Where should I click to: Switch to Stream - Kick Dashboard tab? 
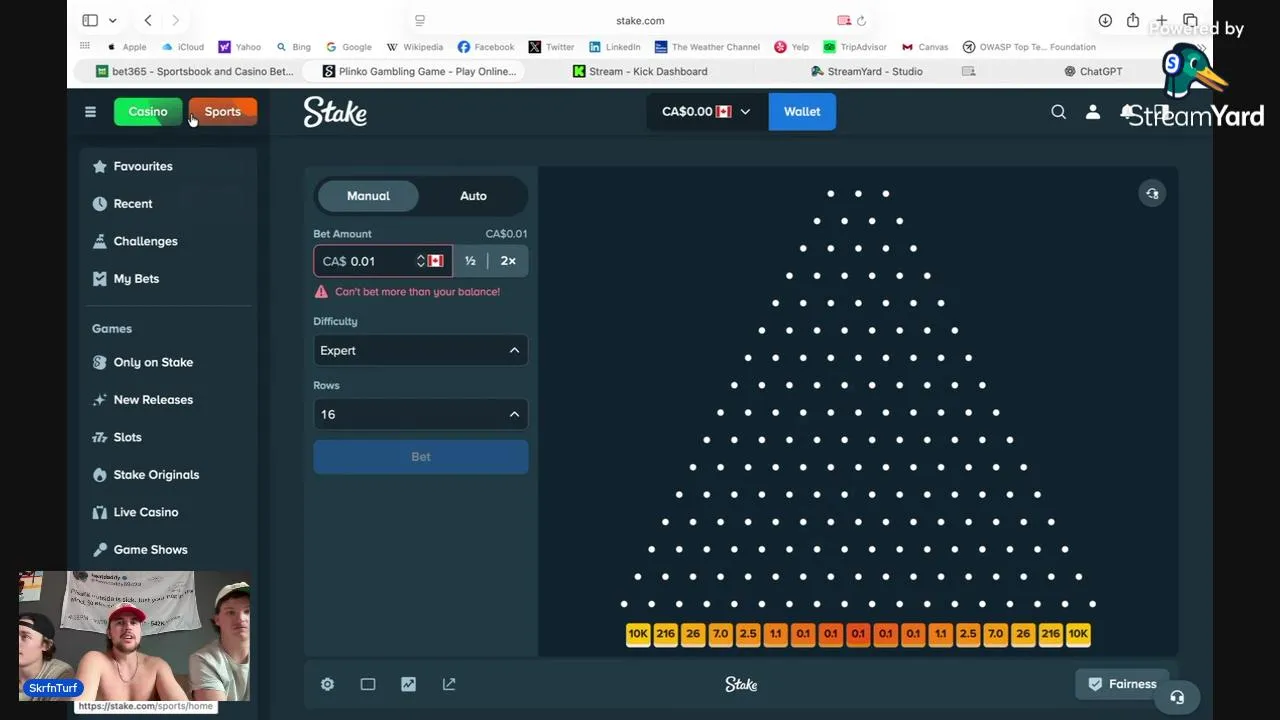pos(640,71)
